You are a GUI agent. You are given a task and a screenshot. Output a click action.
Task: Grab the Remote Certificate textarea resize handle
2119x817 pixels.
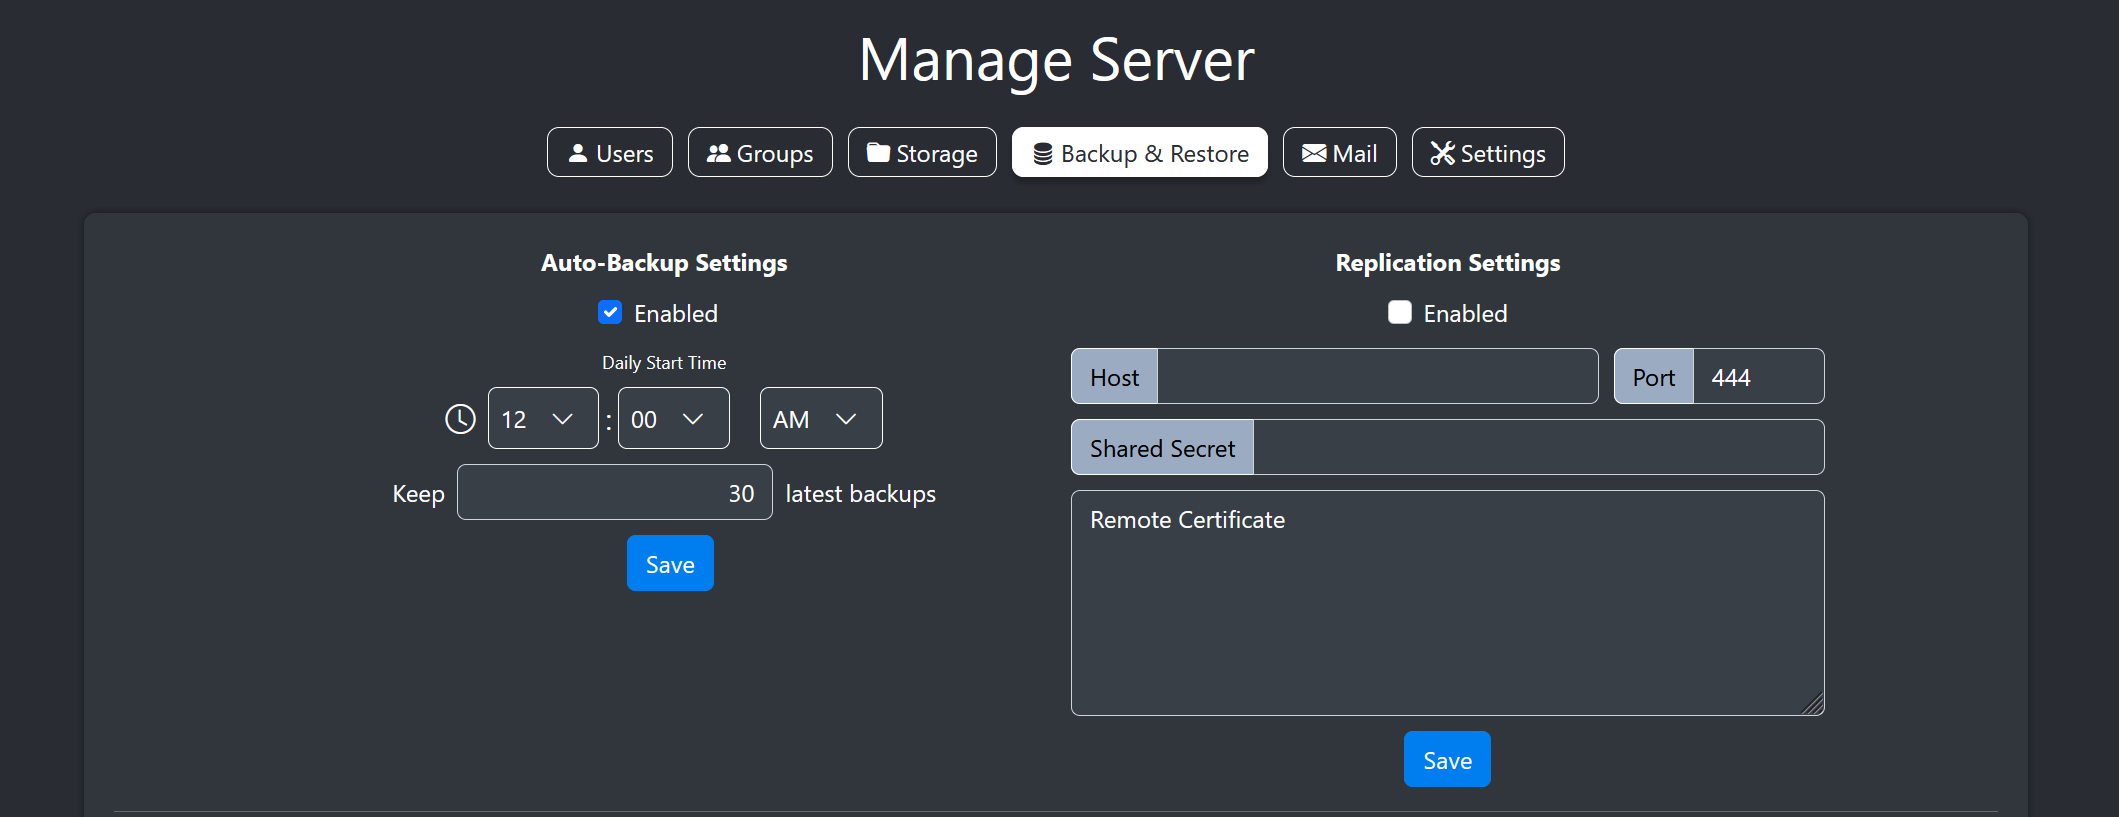click(1813, 704)
